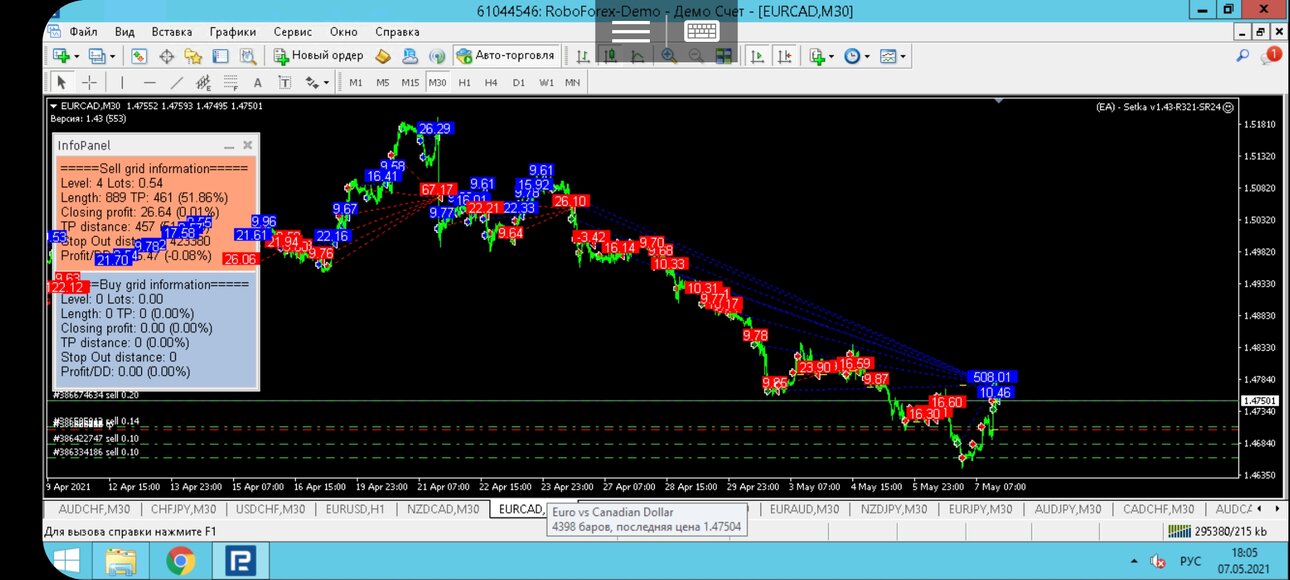Expand the Profiles dropdown arrow
The image size is (1290, 580).
112,56
